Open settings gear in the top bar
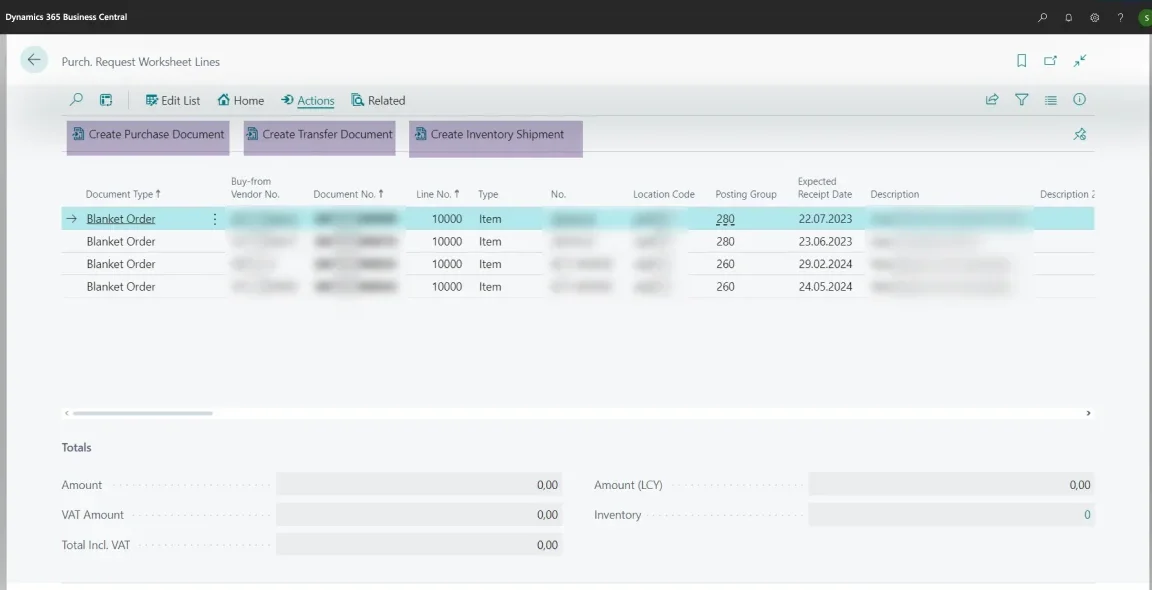Viewport: 1152px width, 590px height. 1094,17
